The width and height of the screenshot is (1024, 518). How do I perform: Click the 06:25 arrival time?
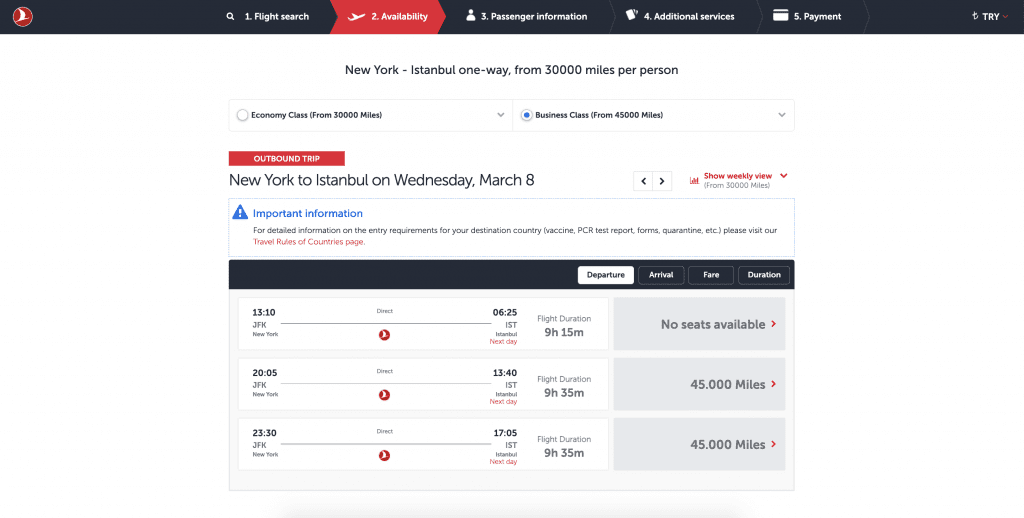pos(505,312)
